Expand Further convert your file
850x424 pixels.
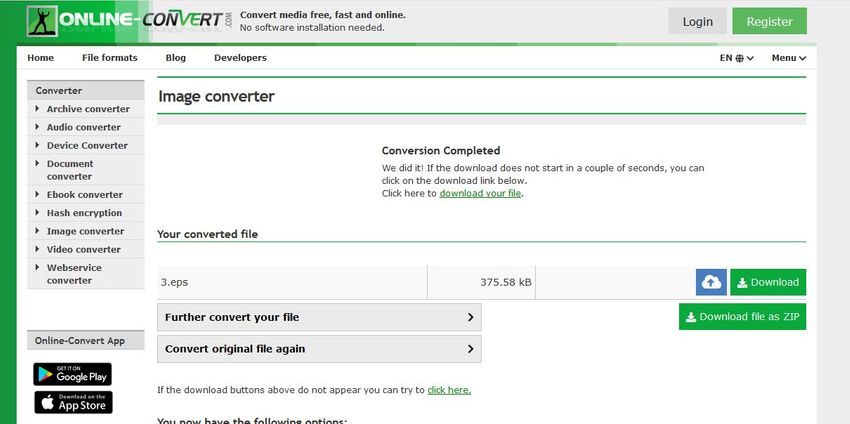click(x=319, y=317)
